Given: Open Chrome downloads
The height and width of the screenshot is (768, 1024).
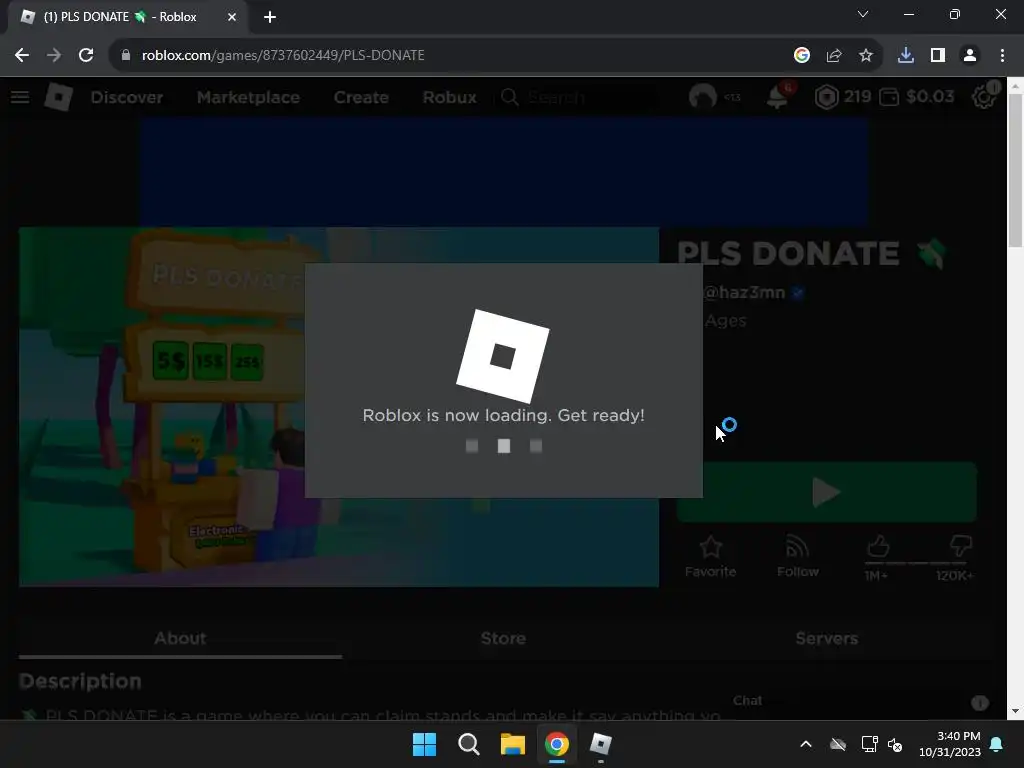Looking at the screenshot, I should click(905, 56).
